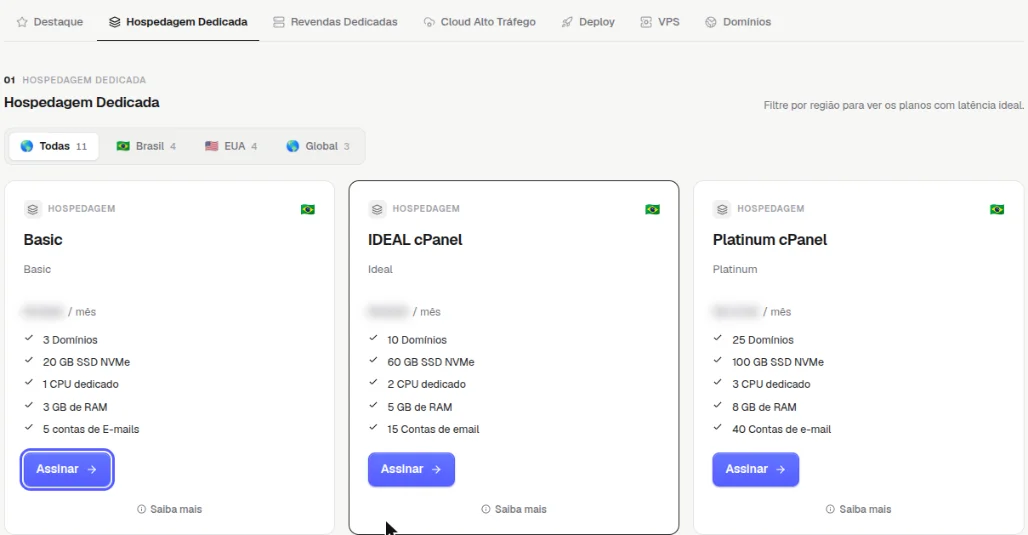Open the VPS tab

[x=660, y=22]
